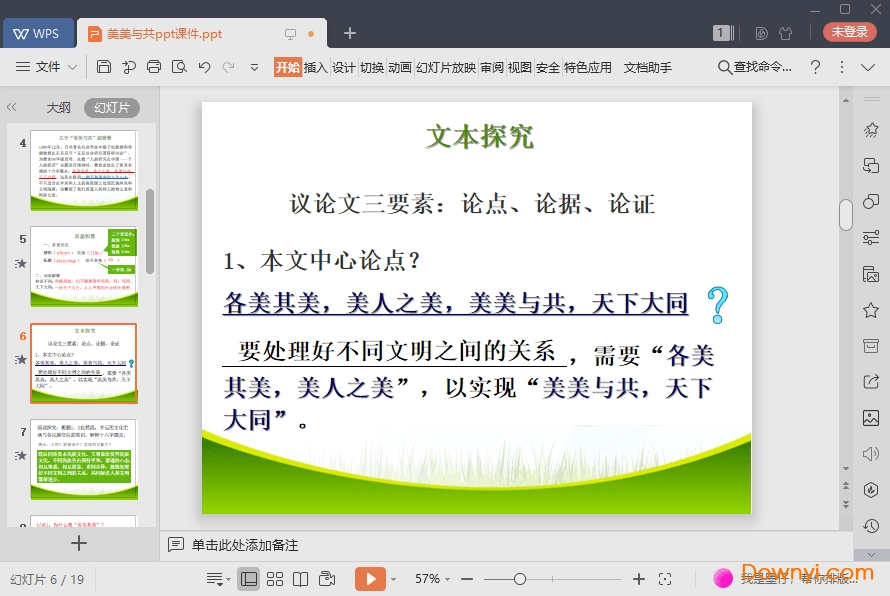This screenshot has height=596, width=890.
Task: Open the 动画 ribbon tab
Action: point(400,67)
